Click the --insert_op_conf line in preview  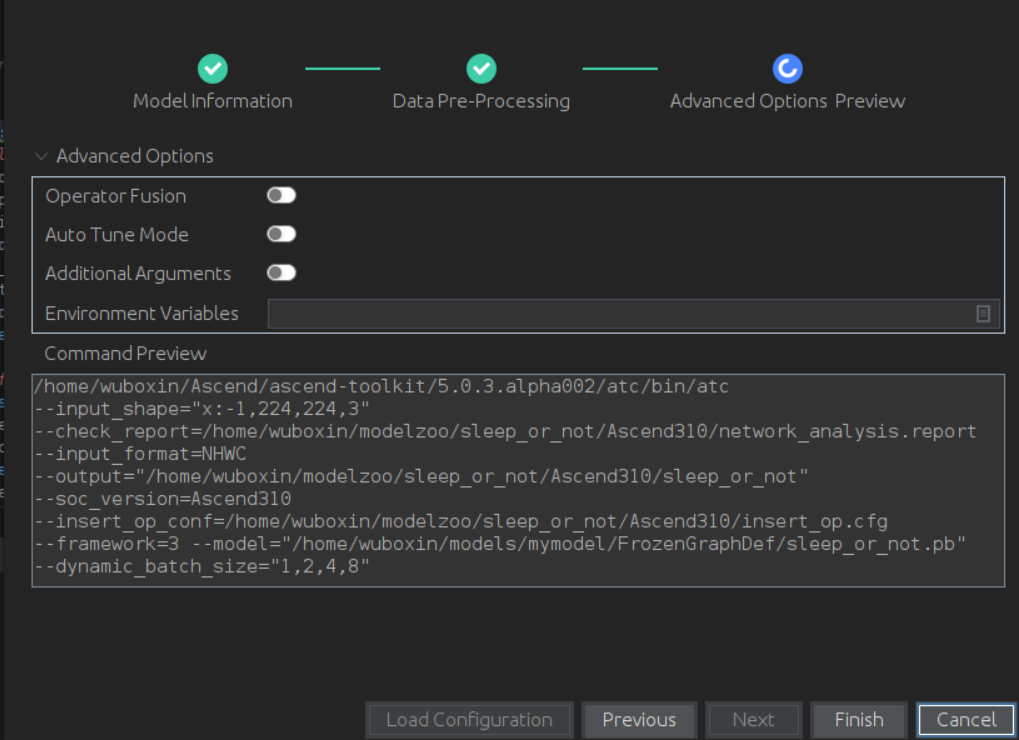[x=461, y=522]
